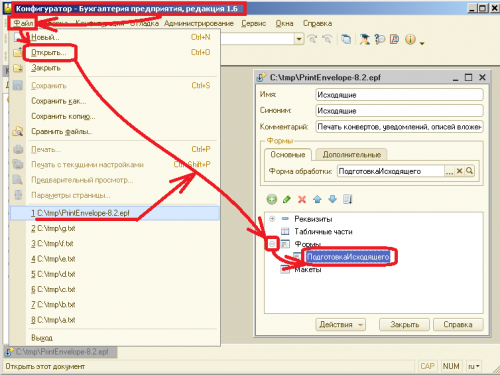Open recent file C:\tmp\a.txt

[x=115, y=320]
